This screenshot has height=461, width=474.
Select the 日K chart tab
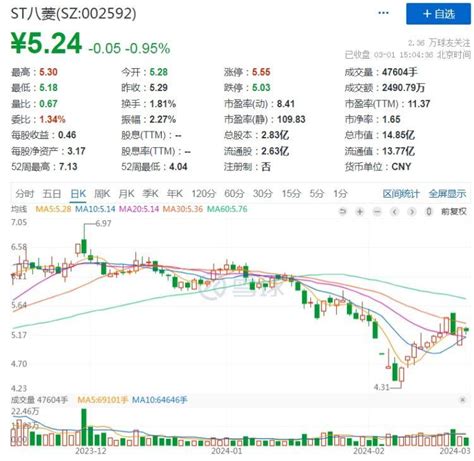click(78, 194)
